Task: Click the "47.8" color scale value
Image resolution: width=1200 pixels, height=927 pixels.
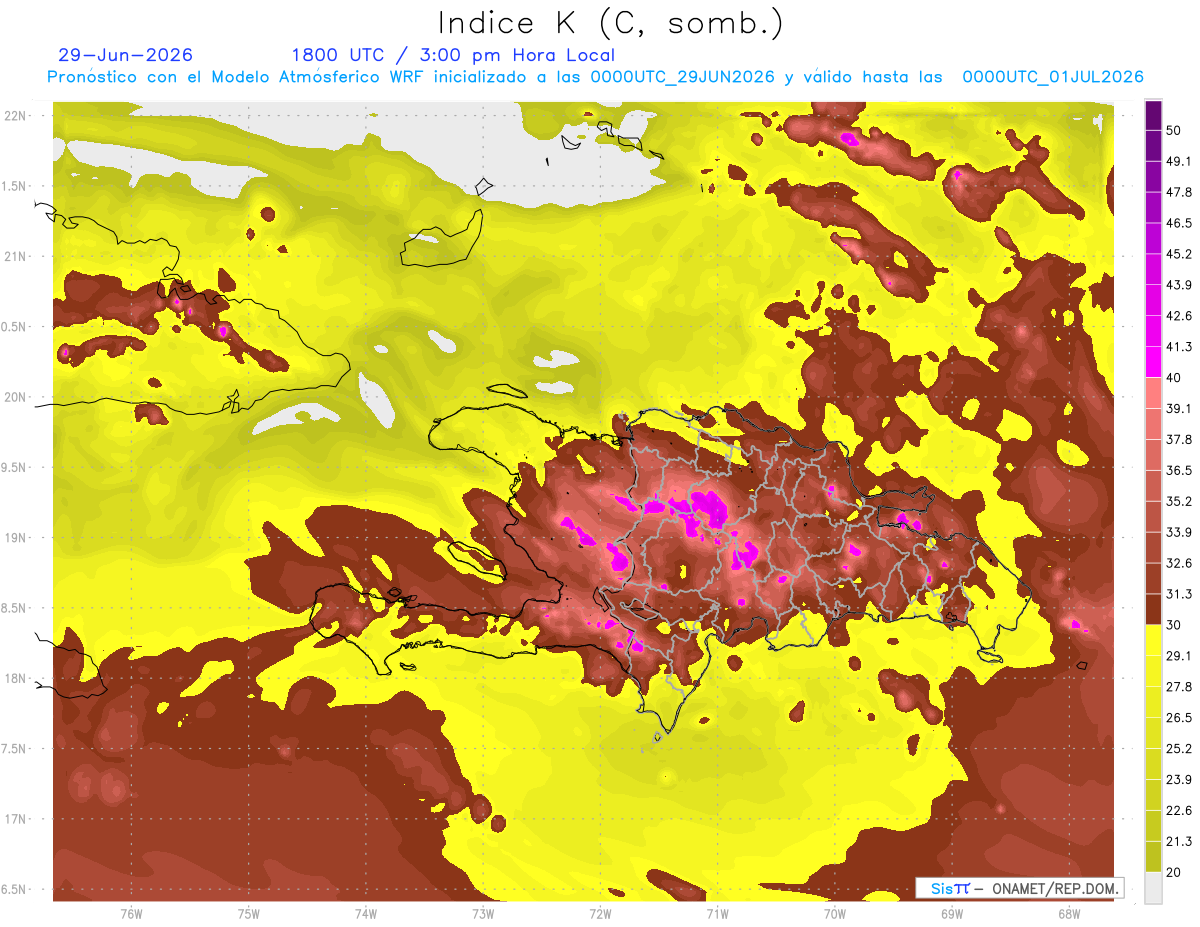Action: click(x=1178, y=192)
